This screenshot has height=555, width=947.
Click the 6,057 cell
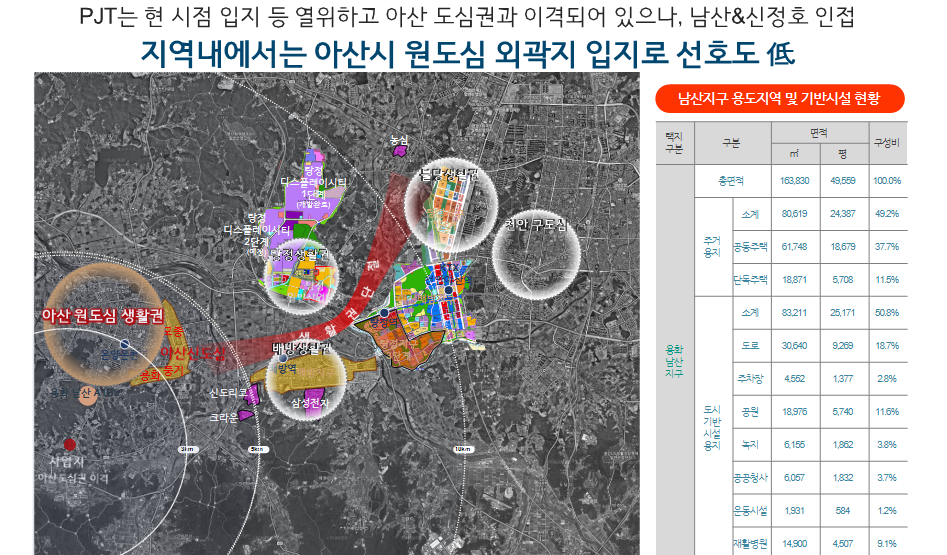click(x=795, y=478)
